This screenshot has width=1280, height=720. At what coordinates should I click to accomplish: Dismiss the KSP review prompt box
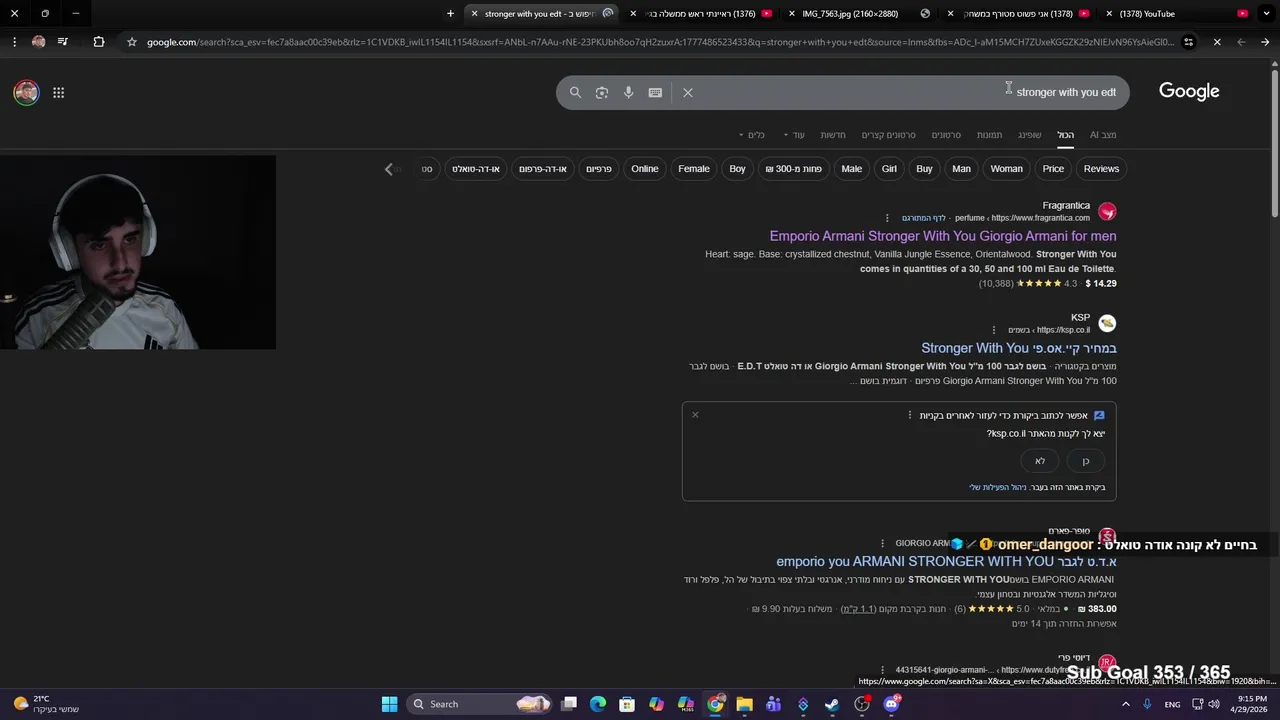pos(695,415)
